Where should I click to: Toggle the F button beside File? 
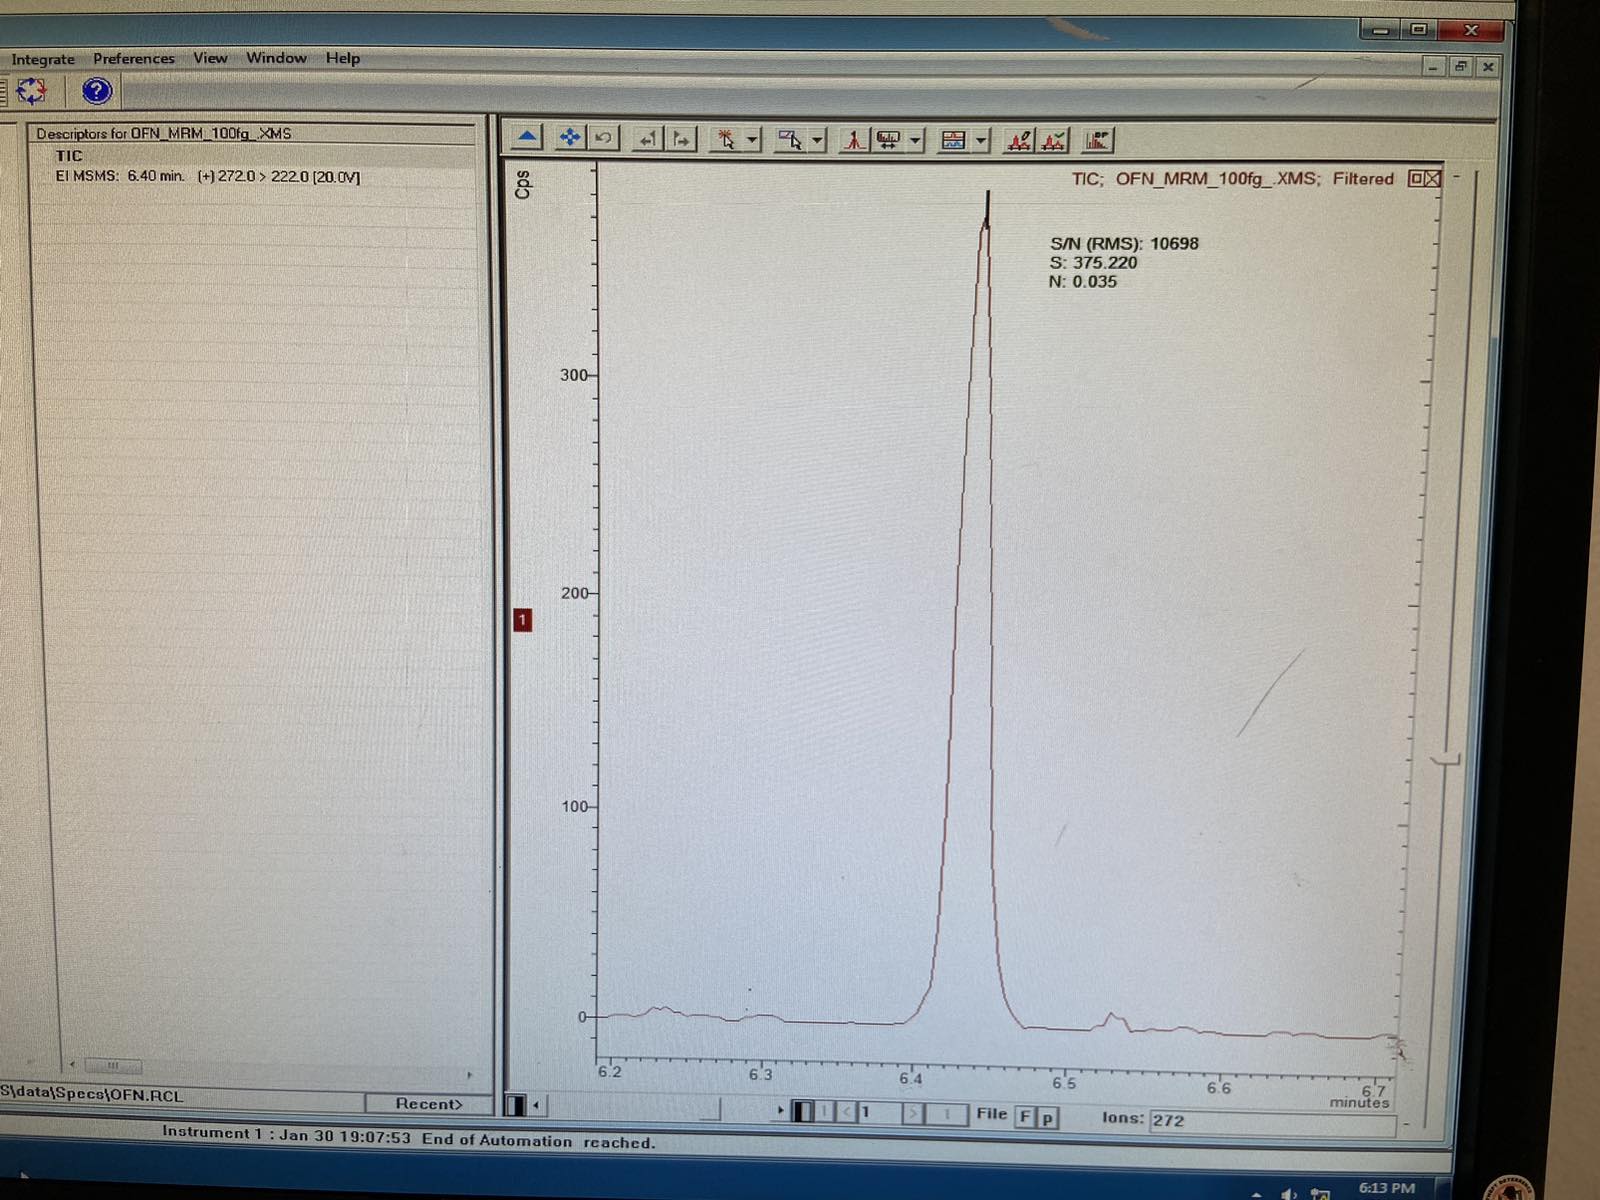click(1025, 1116)
